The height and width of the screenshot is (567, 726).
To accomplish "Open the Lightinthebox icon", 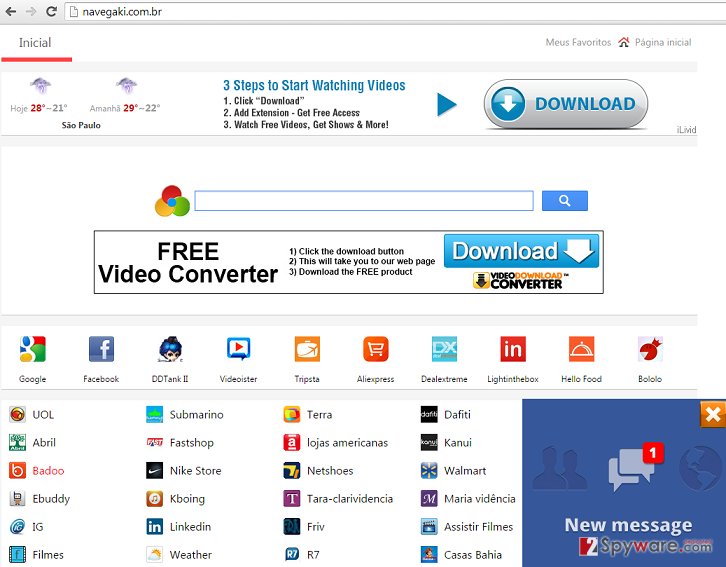I will pos(513,349).
